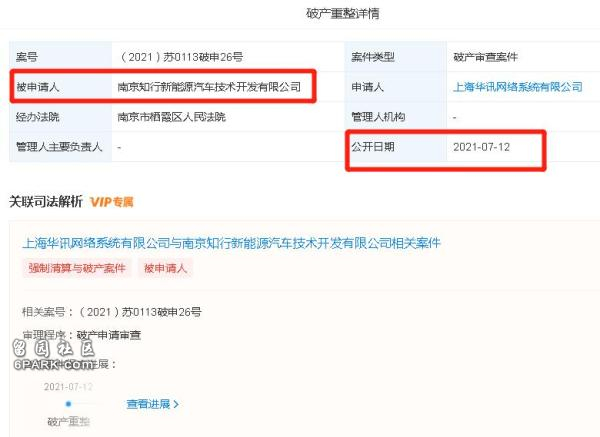Click the blue timeline dot for 2021-07-12
Viewport: 600px width, 437px height.
[68, 404]
